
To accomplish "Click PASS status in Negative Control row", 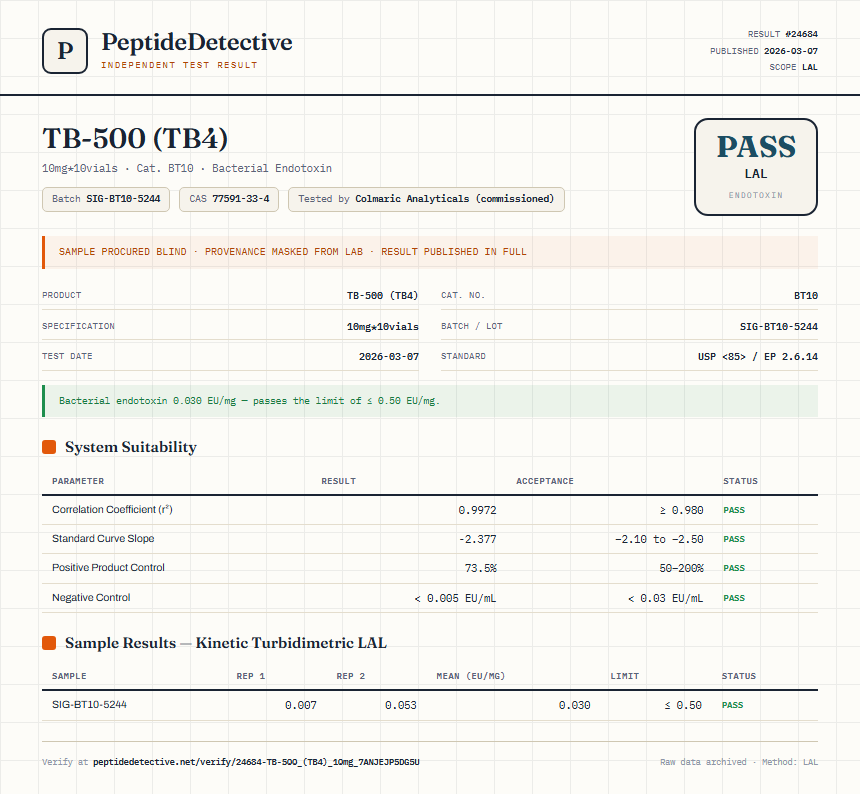I will (734, 598).
